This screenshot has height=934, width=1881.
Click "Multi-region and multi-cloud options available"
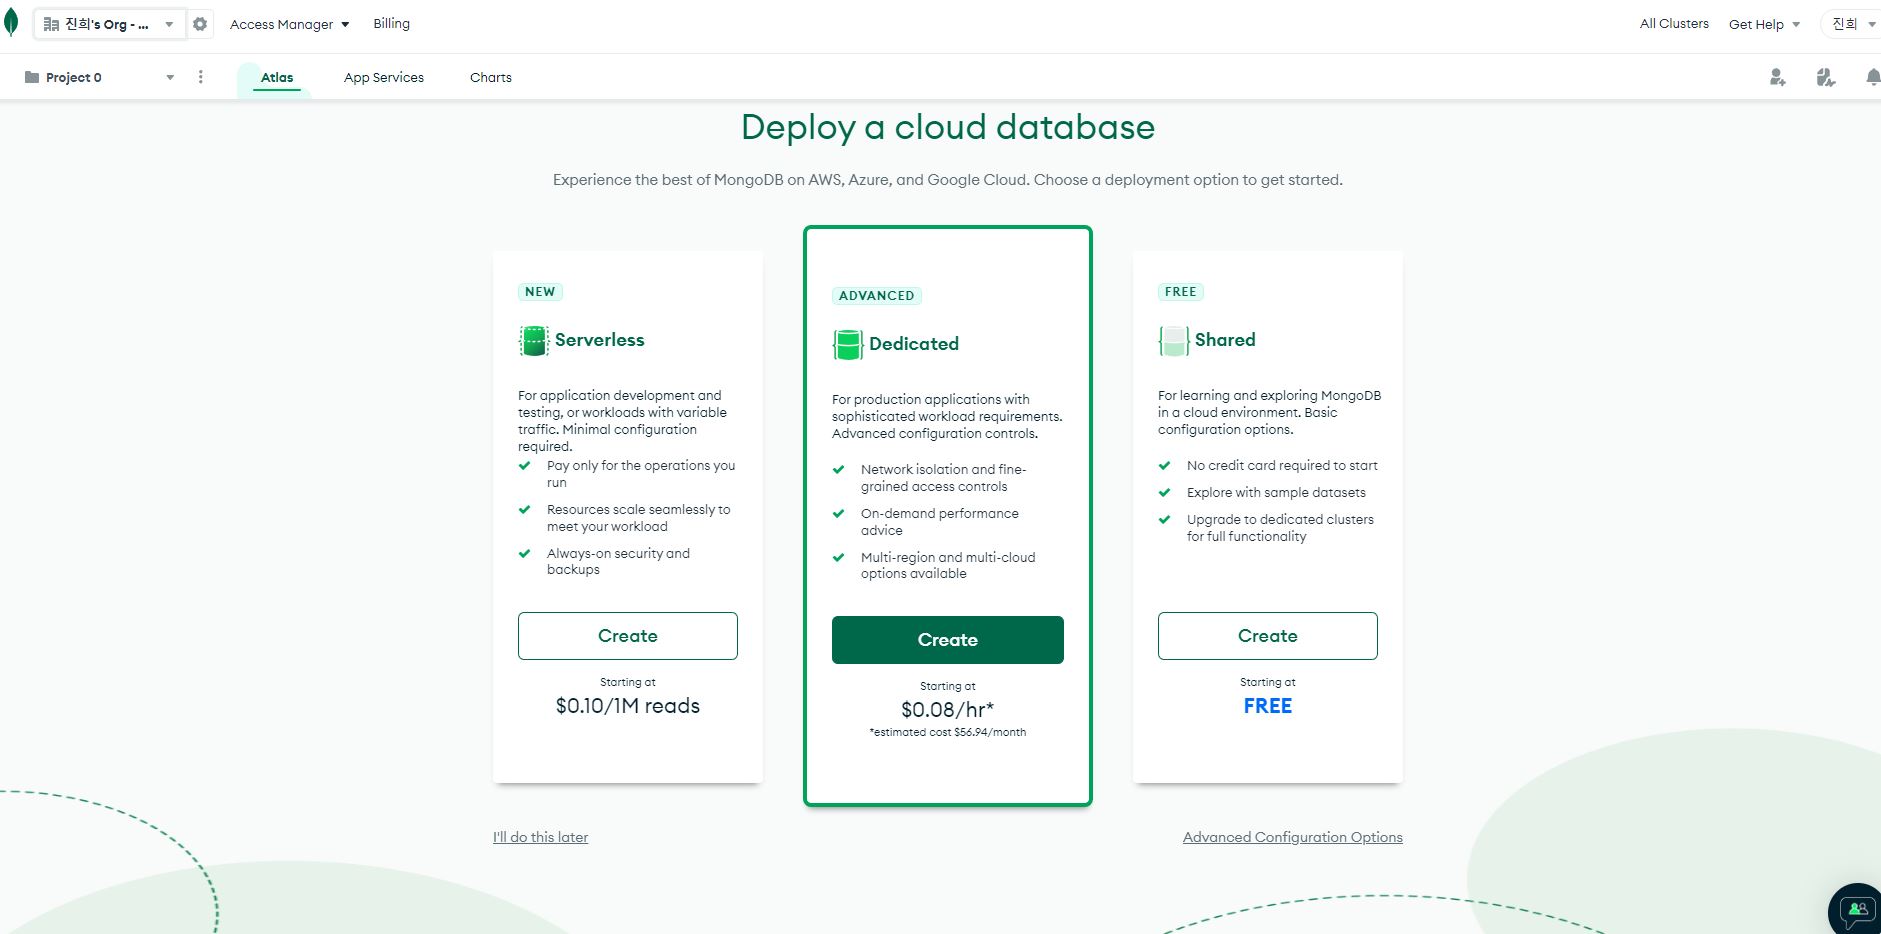(948, 566)
